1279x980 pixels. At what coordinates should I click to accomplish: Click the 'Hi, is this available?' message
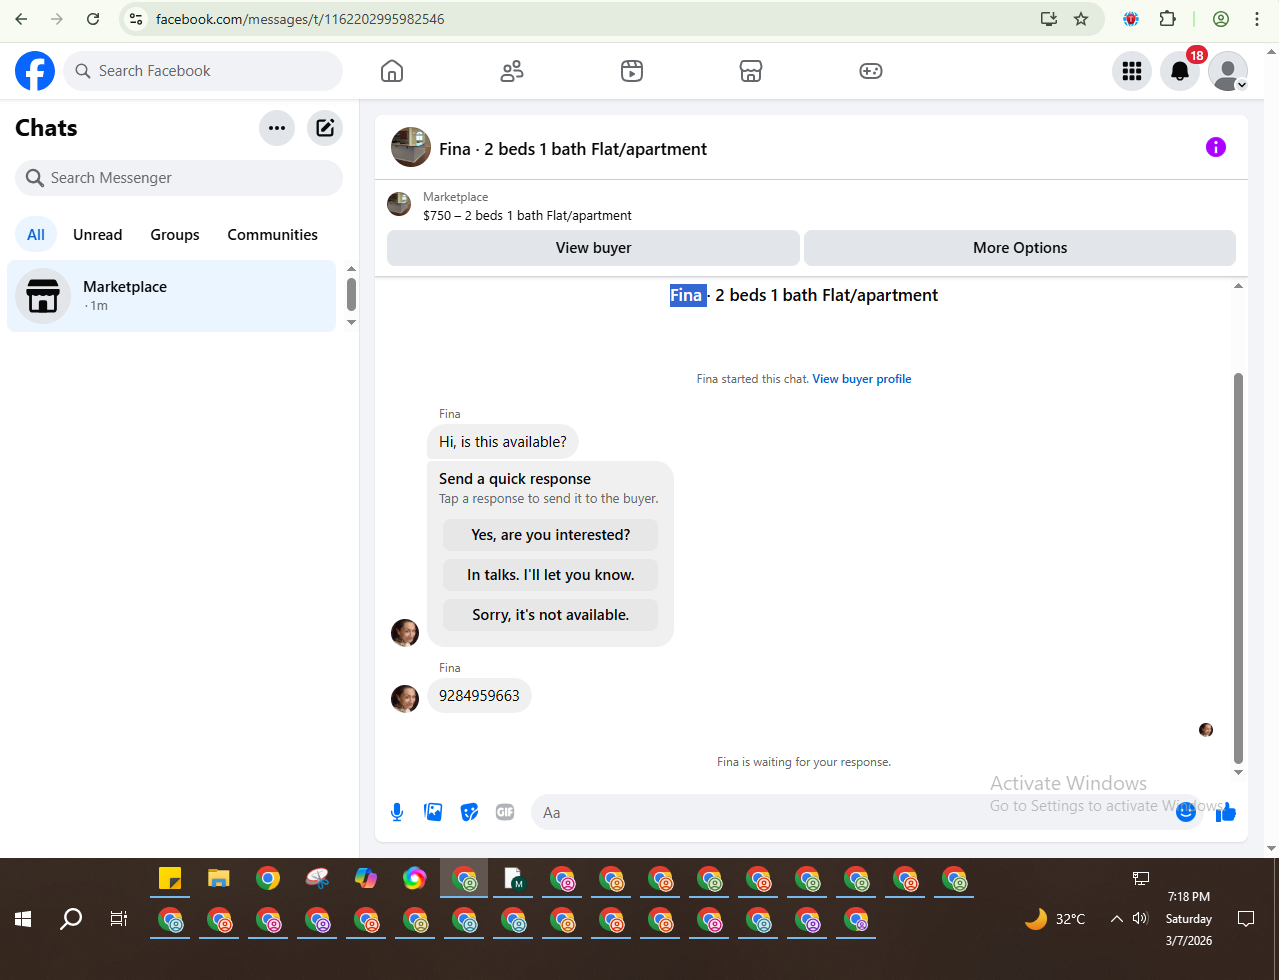tap(503, 442)
